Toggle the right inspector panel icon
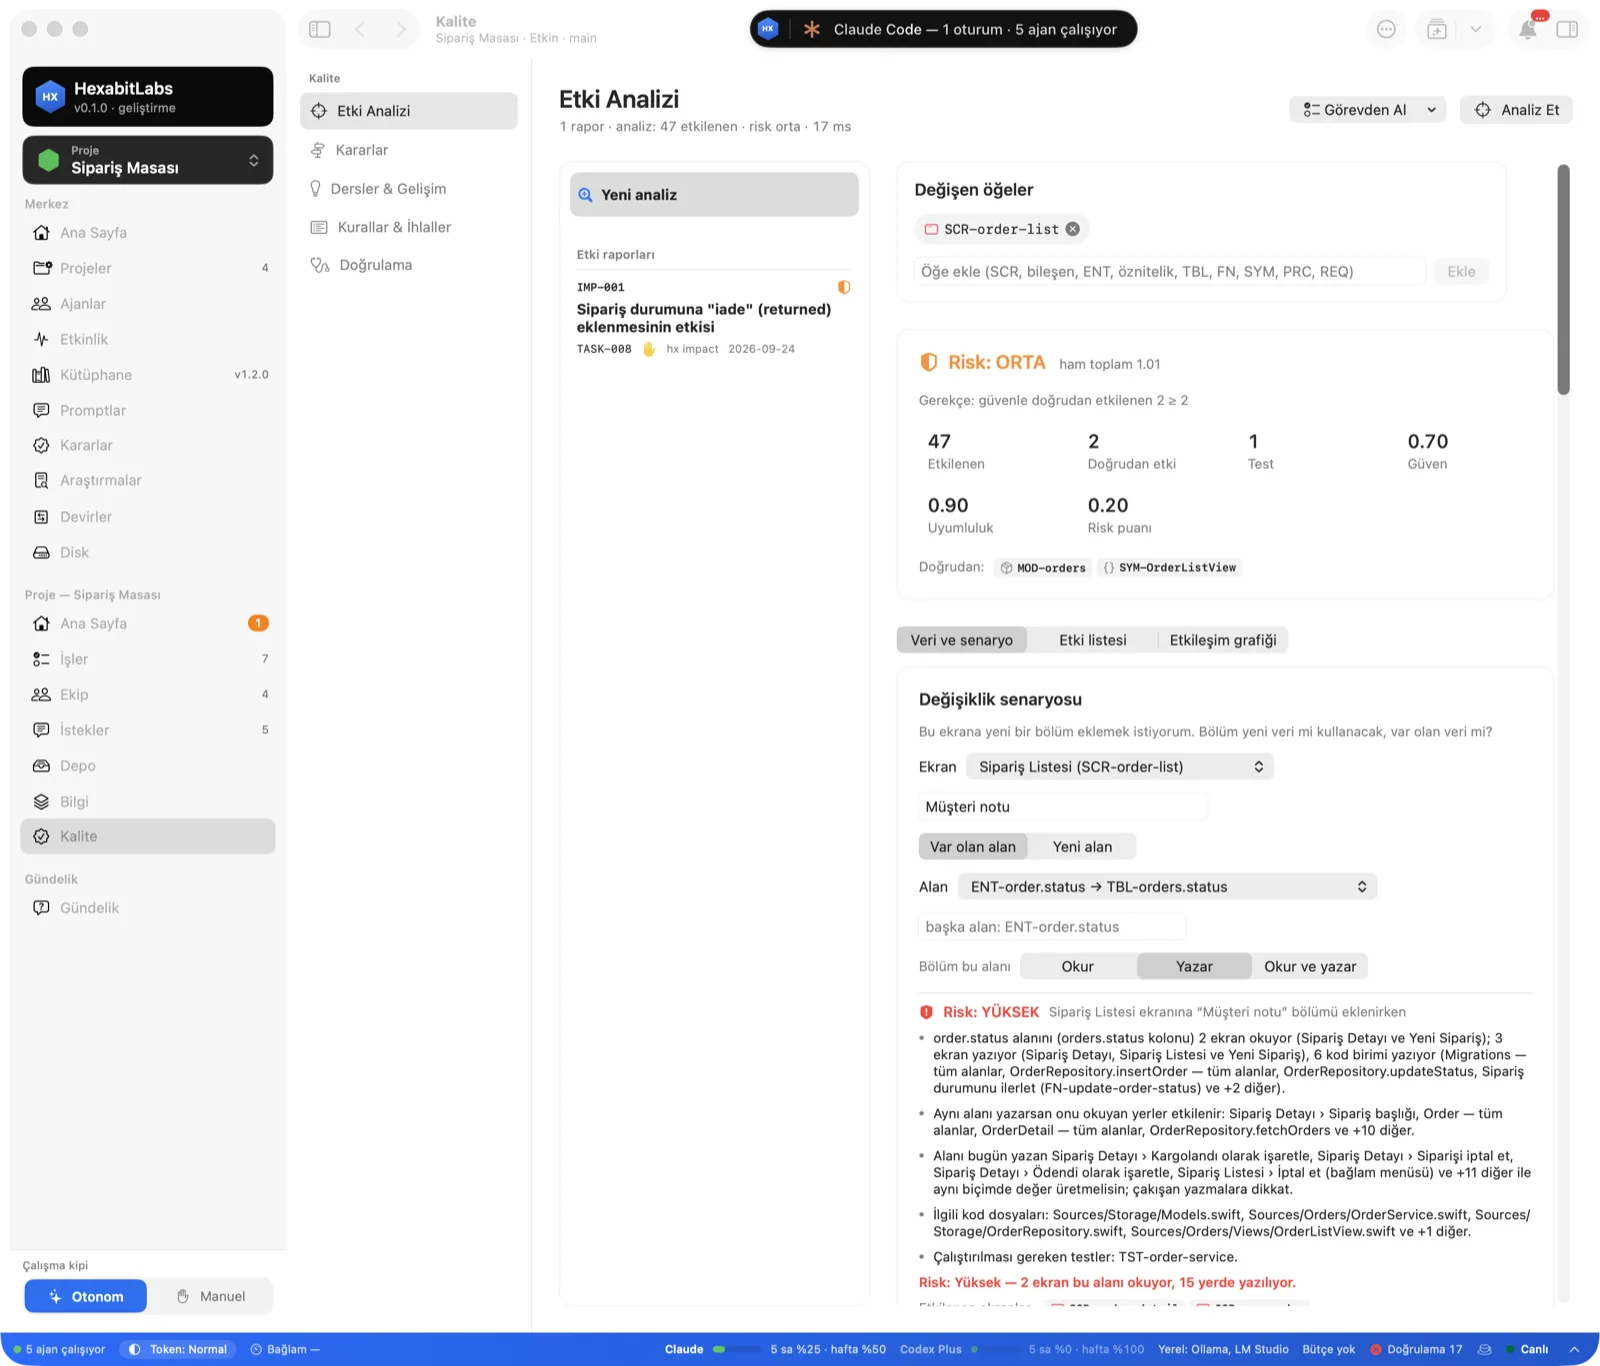 click(x=1567, y=29)
